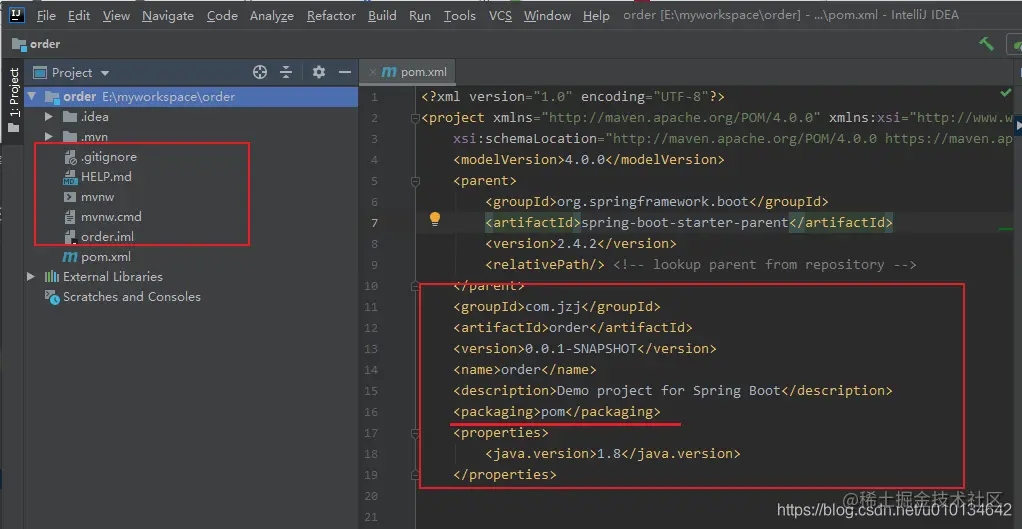Click the mvnw.cmd file icon
The width and height of the screenshot is (1022, 529).
70,217
